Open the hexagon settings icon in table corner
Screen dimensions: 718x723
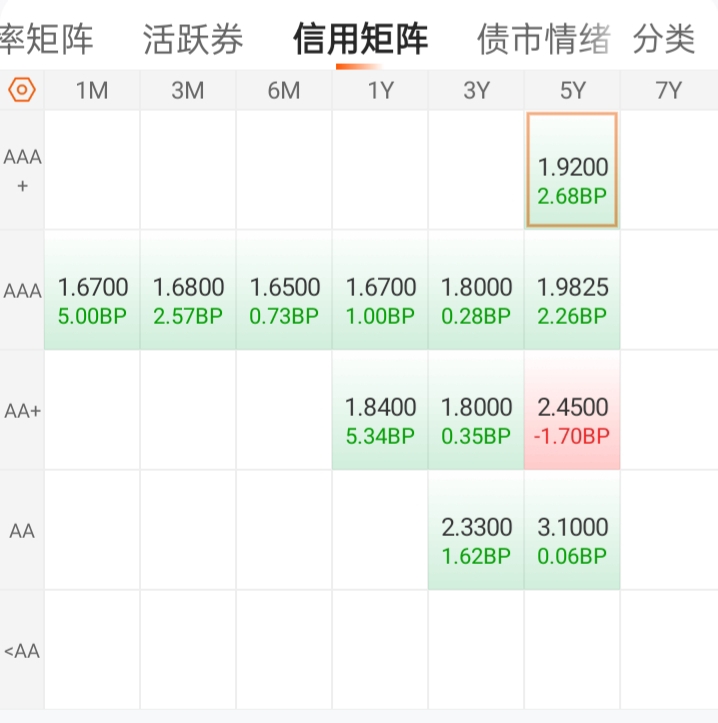(22, 89)
